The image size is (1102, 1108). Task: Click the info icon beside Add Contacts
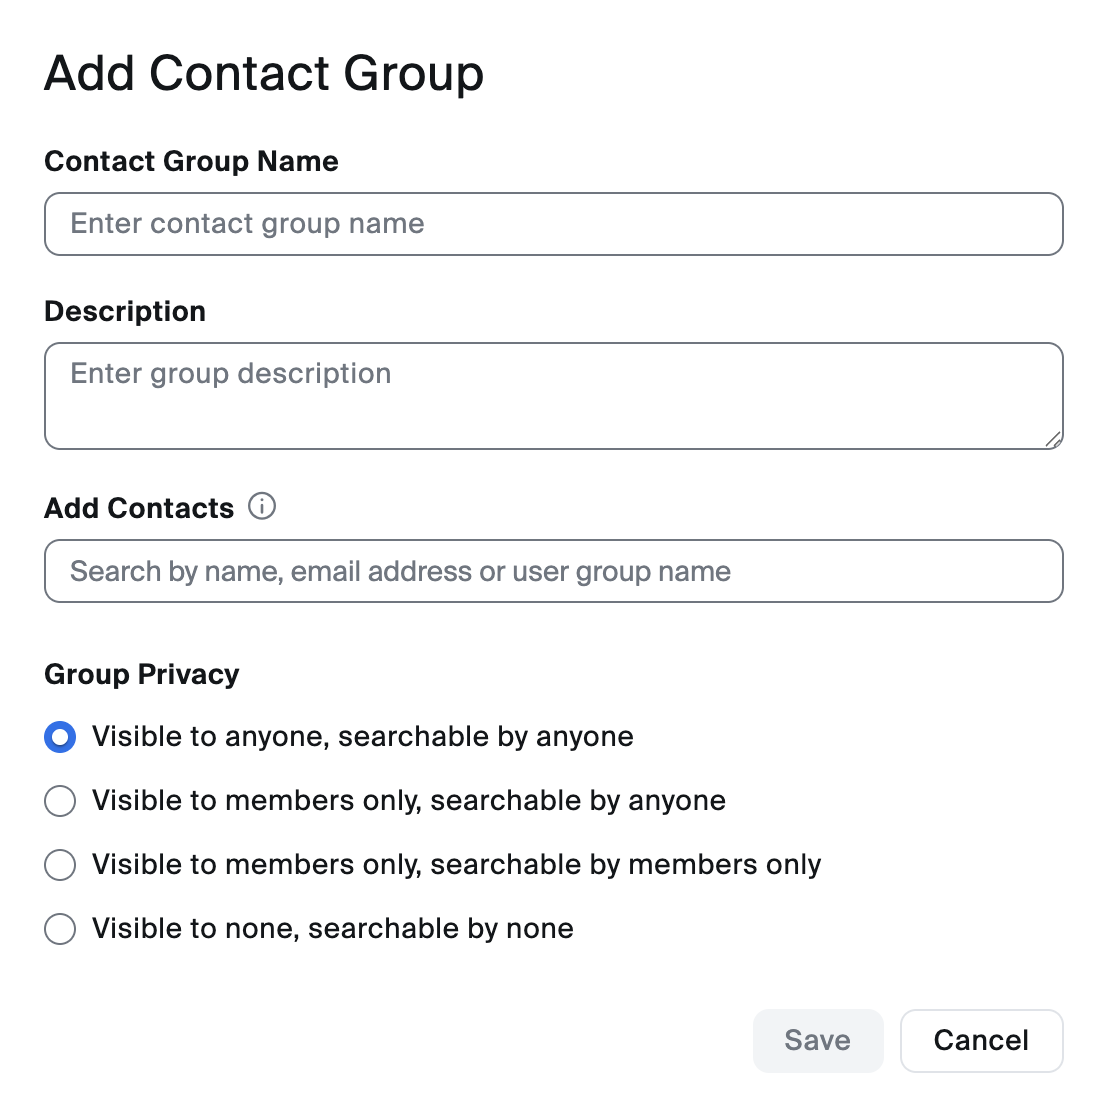[262, 507]
